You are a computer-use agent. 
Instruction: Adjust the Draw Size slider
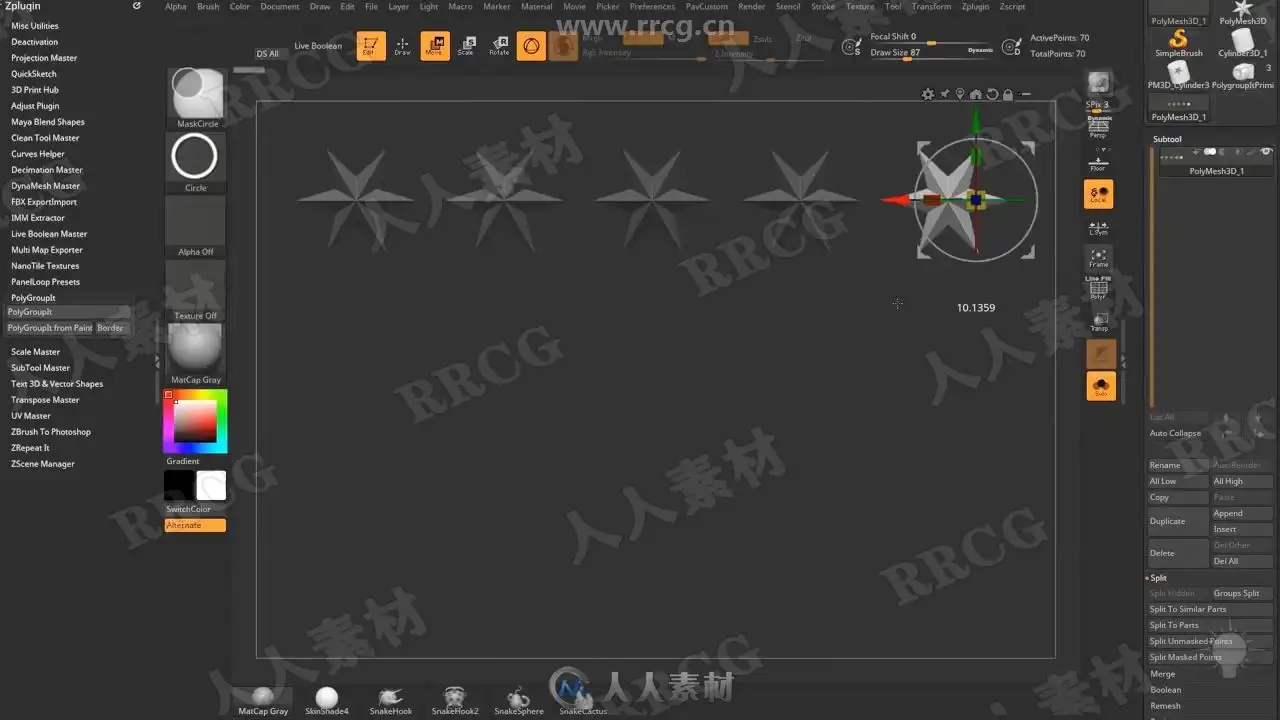[x=932, y=53]
